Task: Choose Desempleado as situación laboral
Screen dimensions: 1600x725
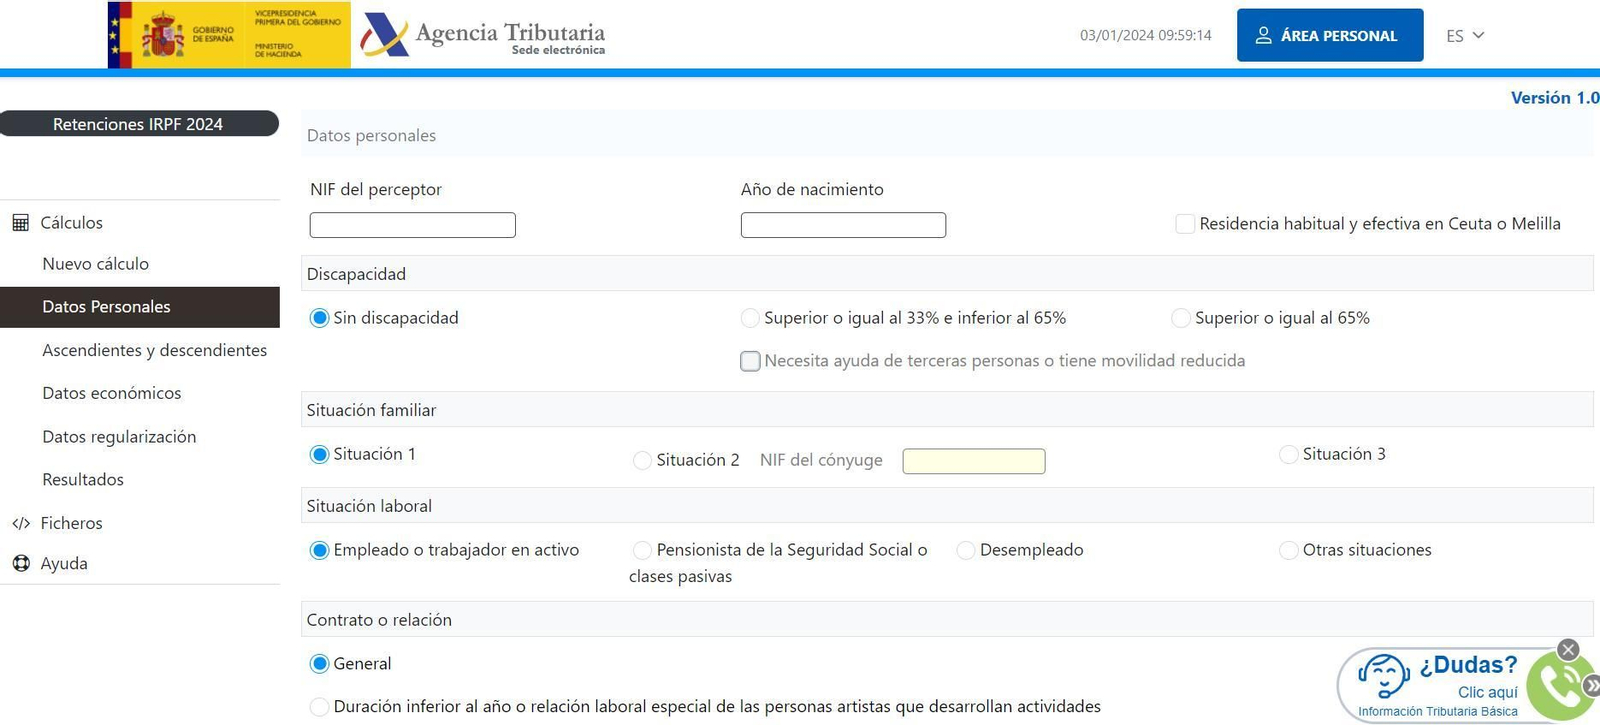Action: (x=966, y=550)
